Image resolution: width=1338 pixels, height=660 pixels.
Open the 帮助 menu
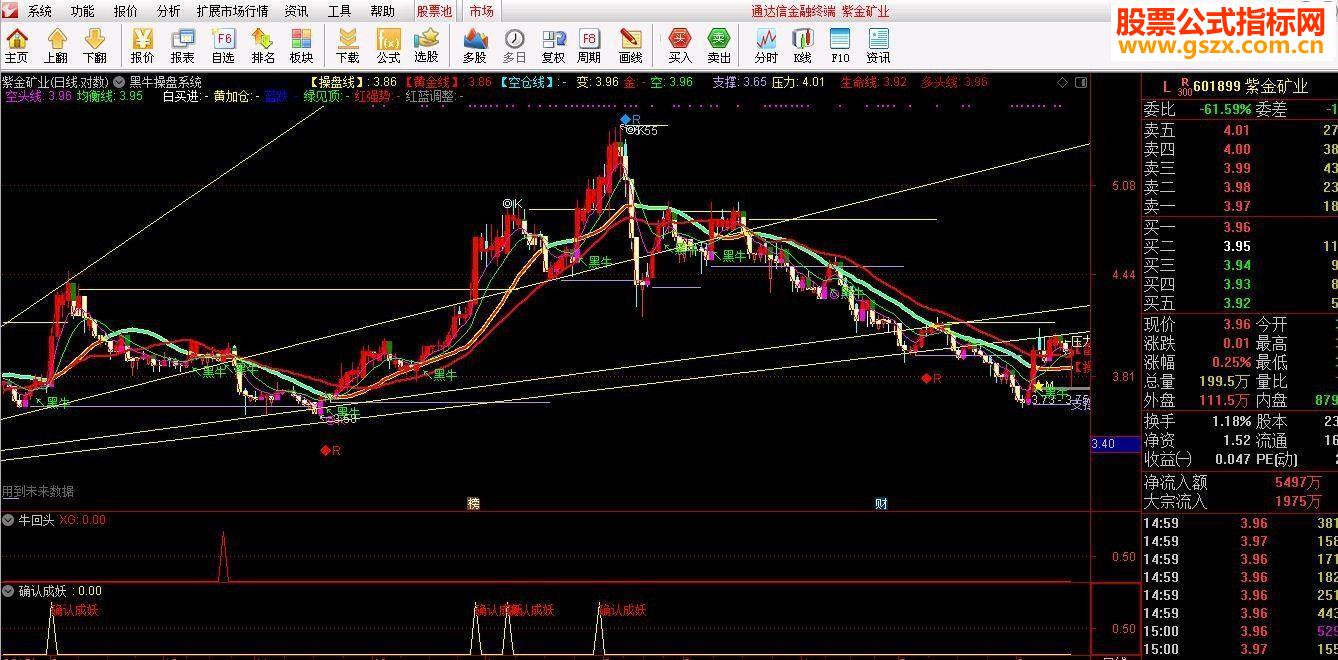[x=383, y=11]
